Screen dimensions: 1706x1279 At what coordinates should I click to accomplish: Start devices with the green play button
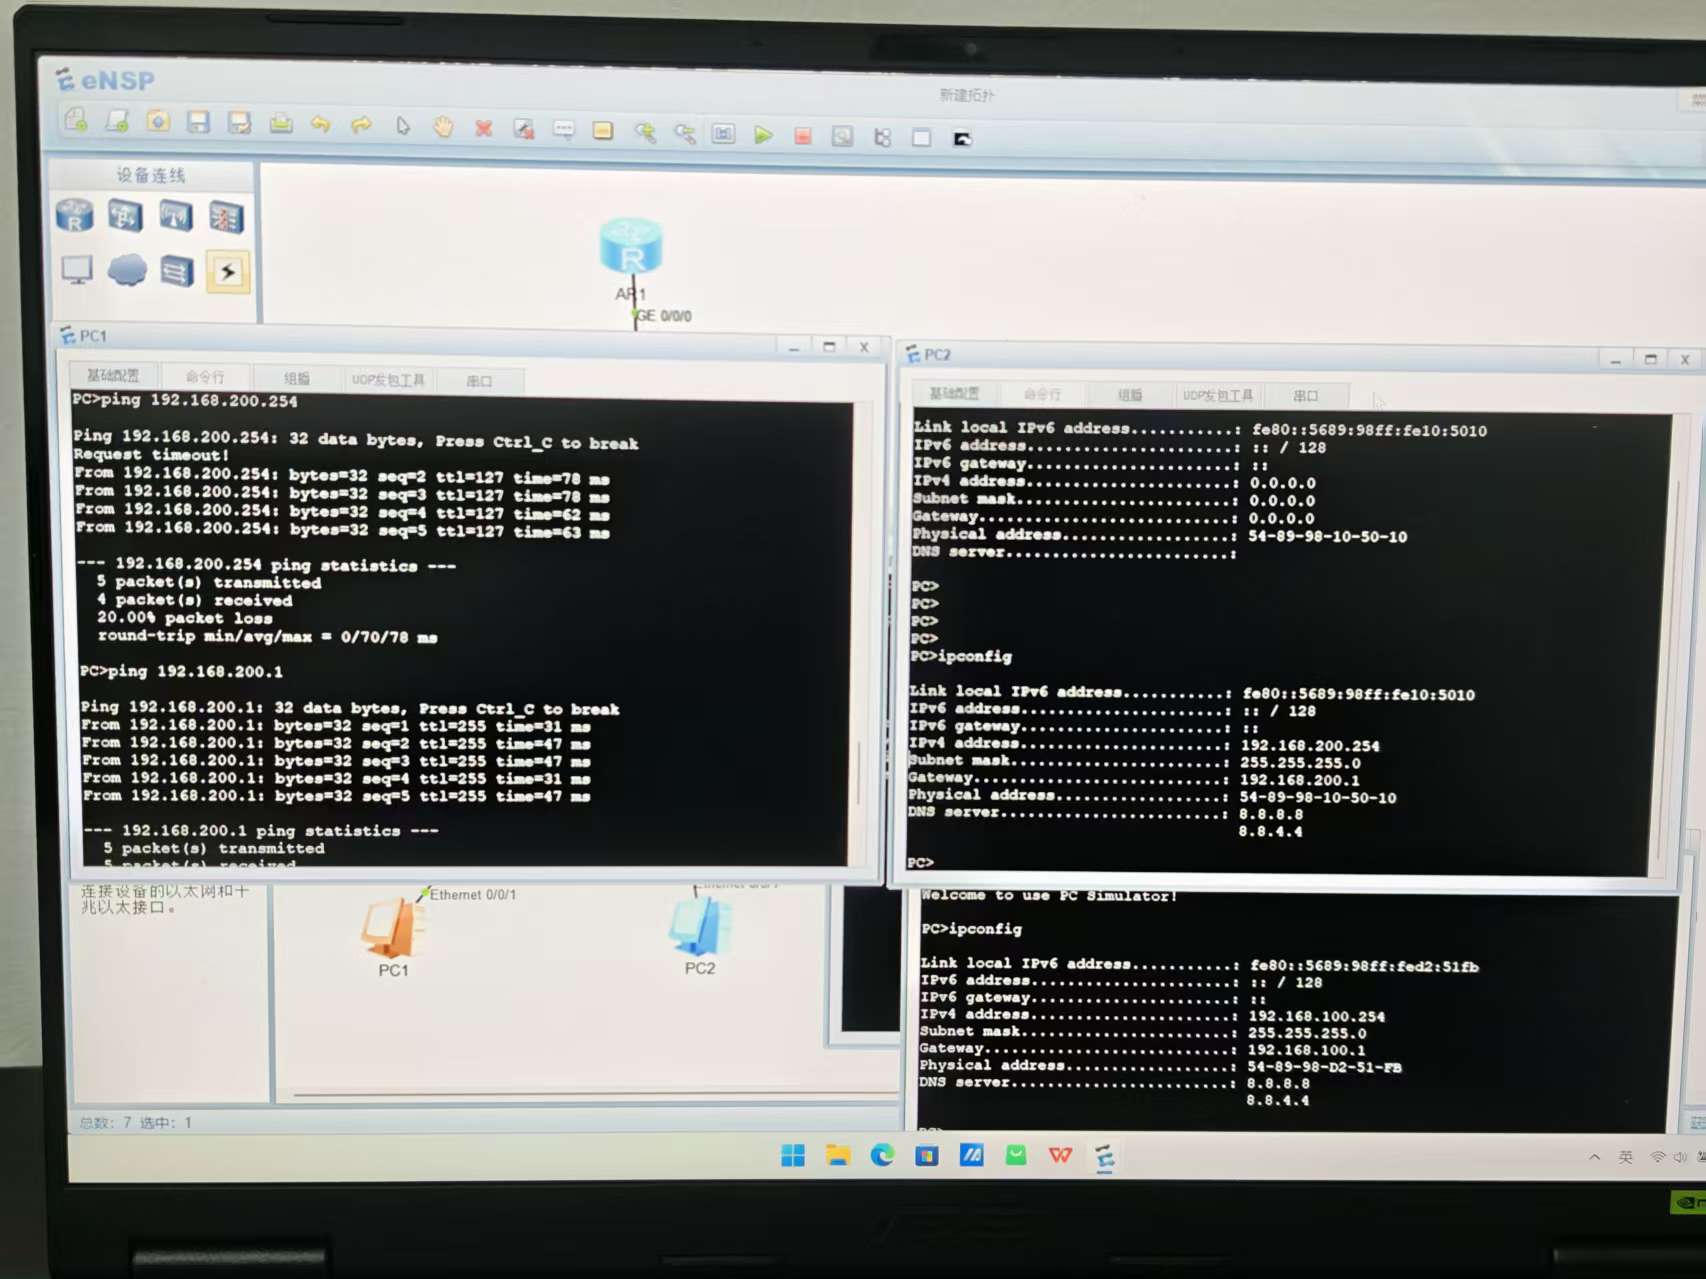tap(763, 135)
